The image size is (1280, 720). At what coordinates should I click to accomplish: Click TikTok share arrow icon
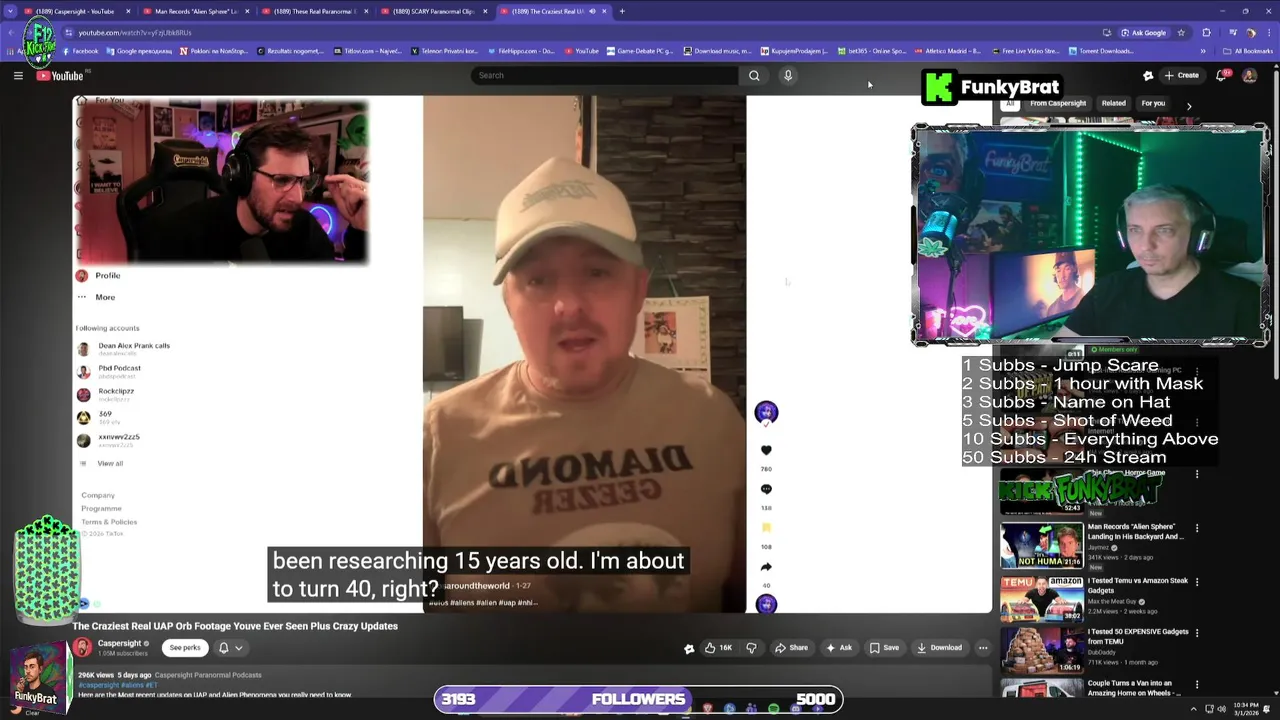click(x=766, y=567)
